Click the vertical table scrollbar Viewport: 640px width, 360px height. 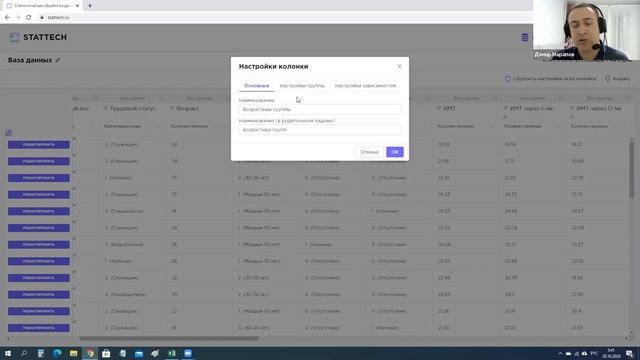(x=631, y=169)
